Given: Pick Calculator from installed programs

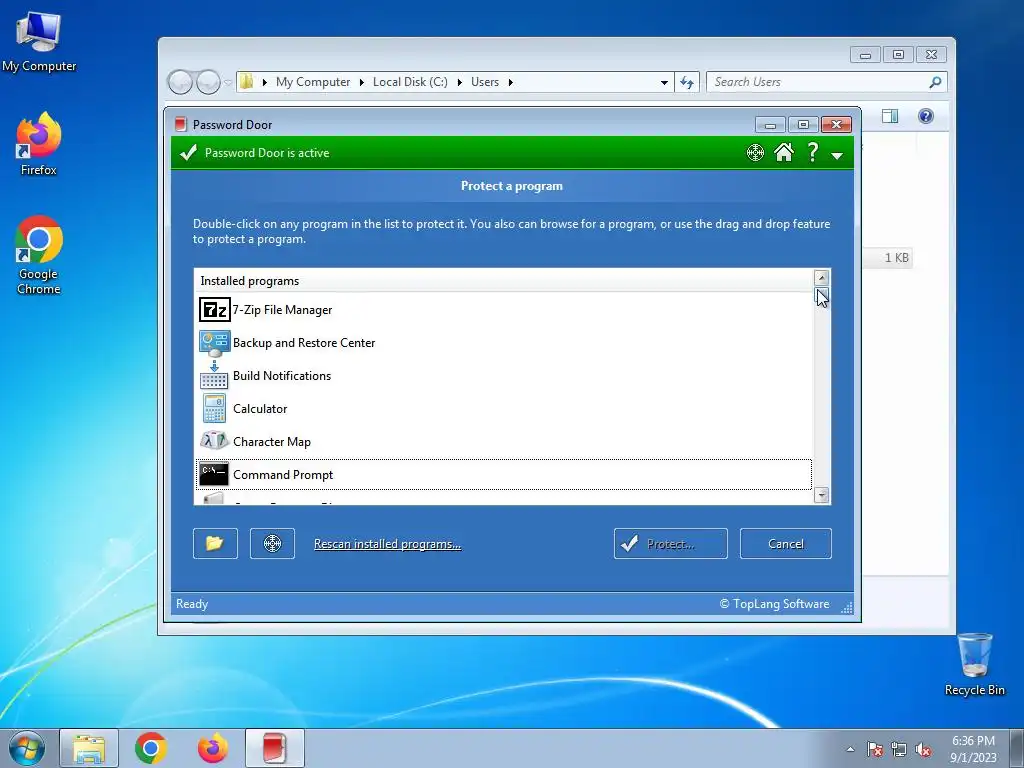Looking at the screenshot, I should click(504, 409).
